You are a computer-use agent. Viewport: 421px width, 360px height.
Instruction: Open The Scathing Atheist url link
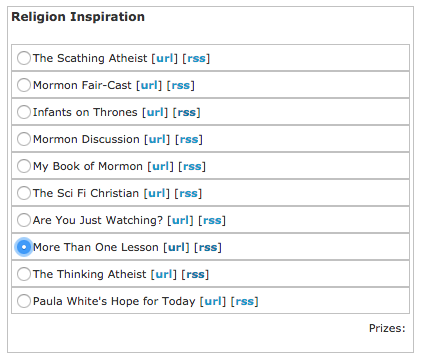pyautogui.click(x=165, y=58)
